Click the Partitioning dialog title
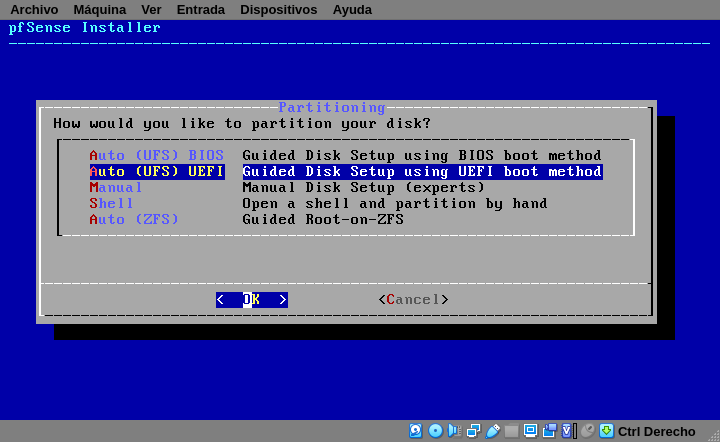Screen dimensions: 720x442 tap(332, 107)
